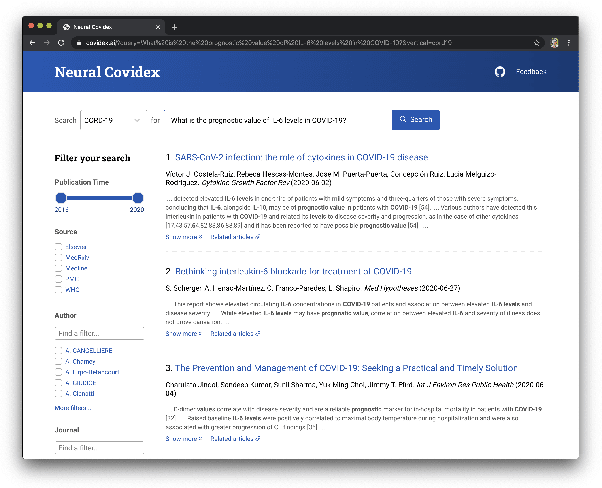Screen dimensions: 602x488
Task: Go back with the browser back arrow
Action: click(x=33, y=43)
